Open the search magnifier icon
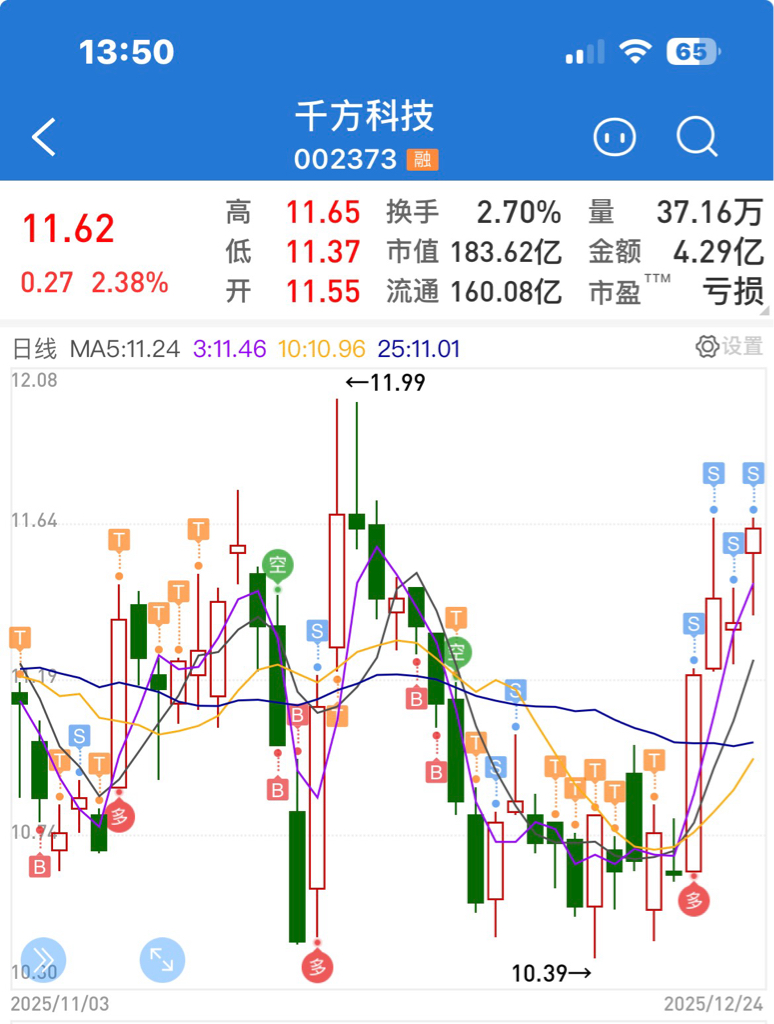This screenshot has width=774, height=1024. [697, 137]
